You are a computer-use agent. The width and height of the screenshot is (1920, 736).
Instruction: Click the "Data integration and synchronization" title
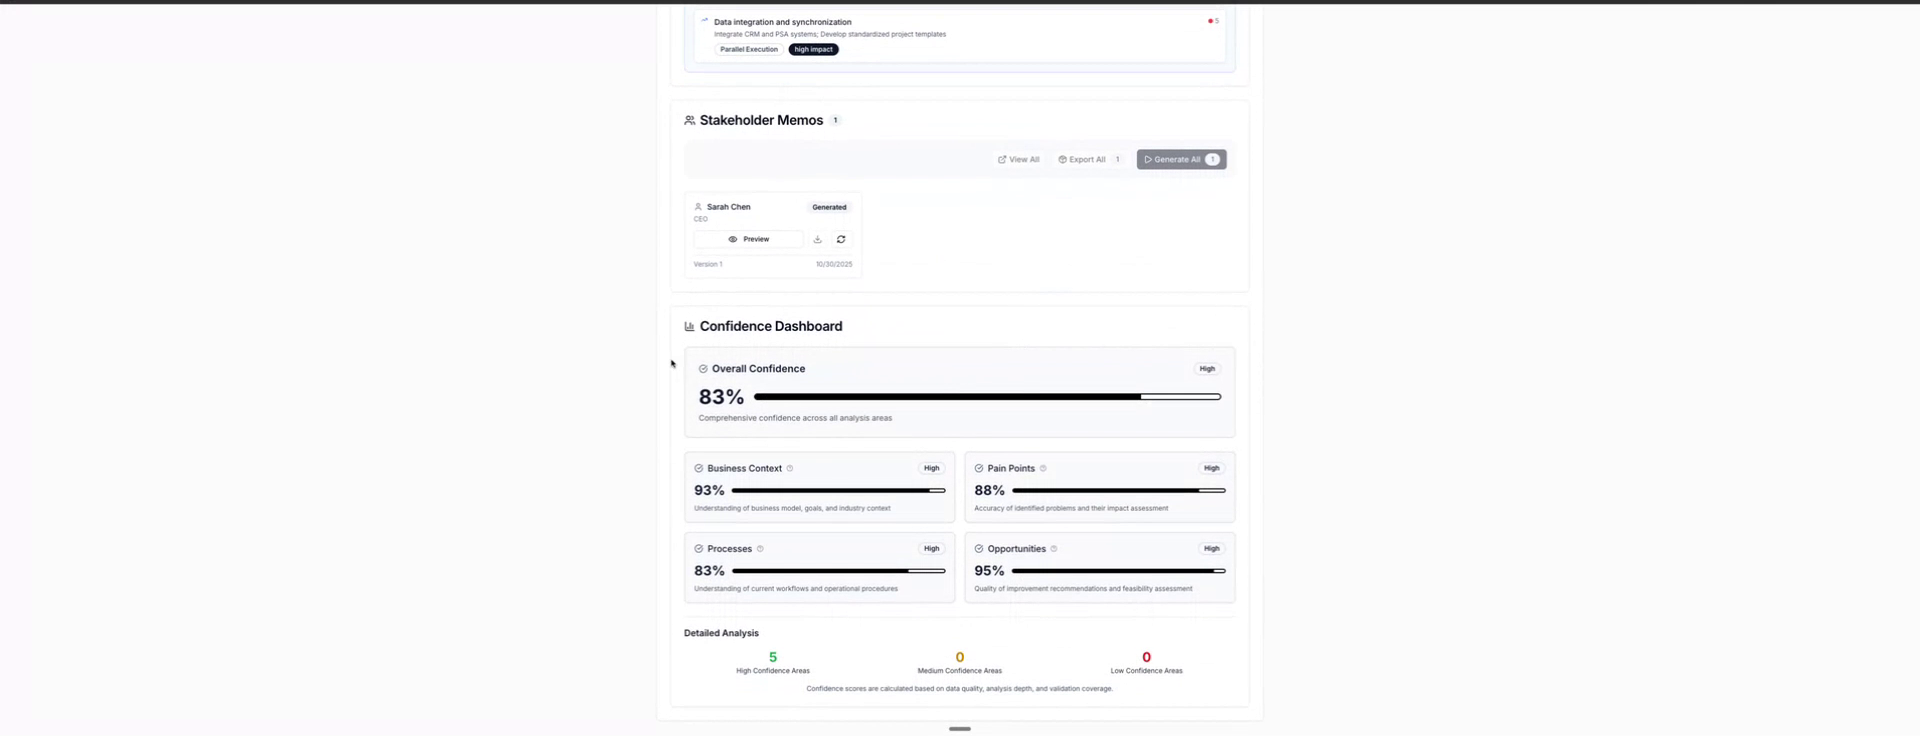tap(783, 22)
